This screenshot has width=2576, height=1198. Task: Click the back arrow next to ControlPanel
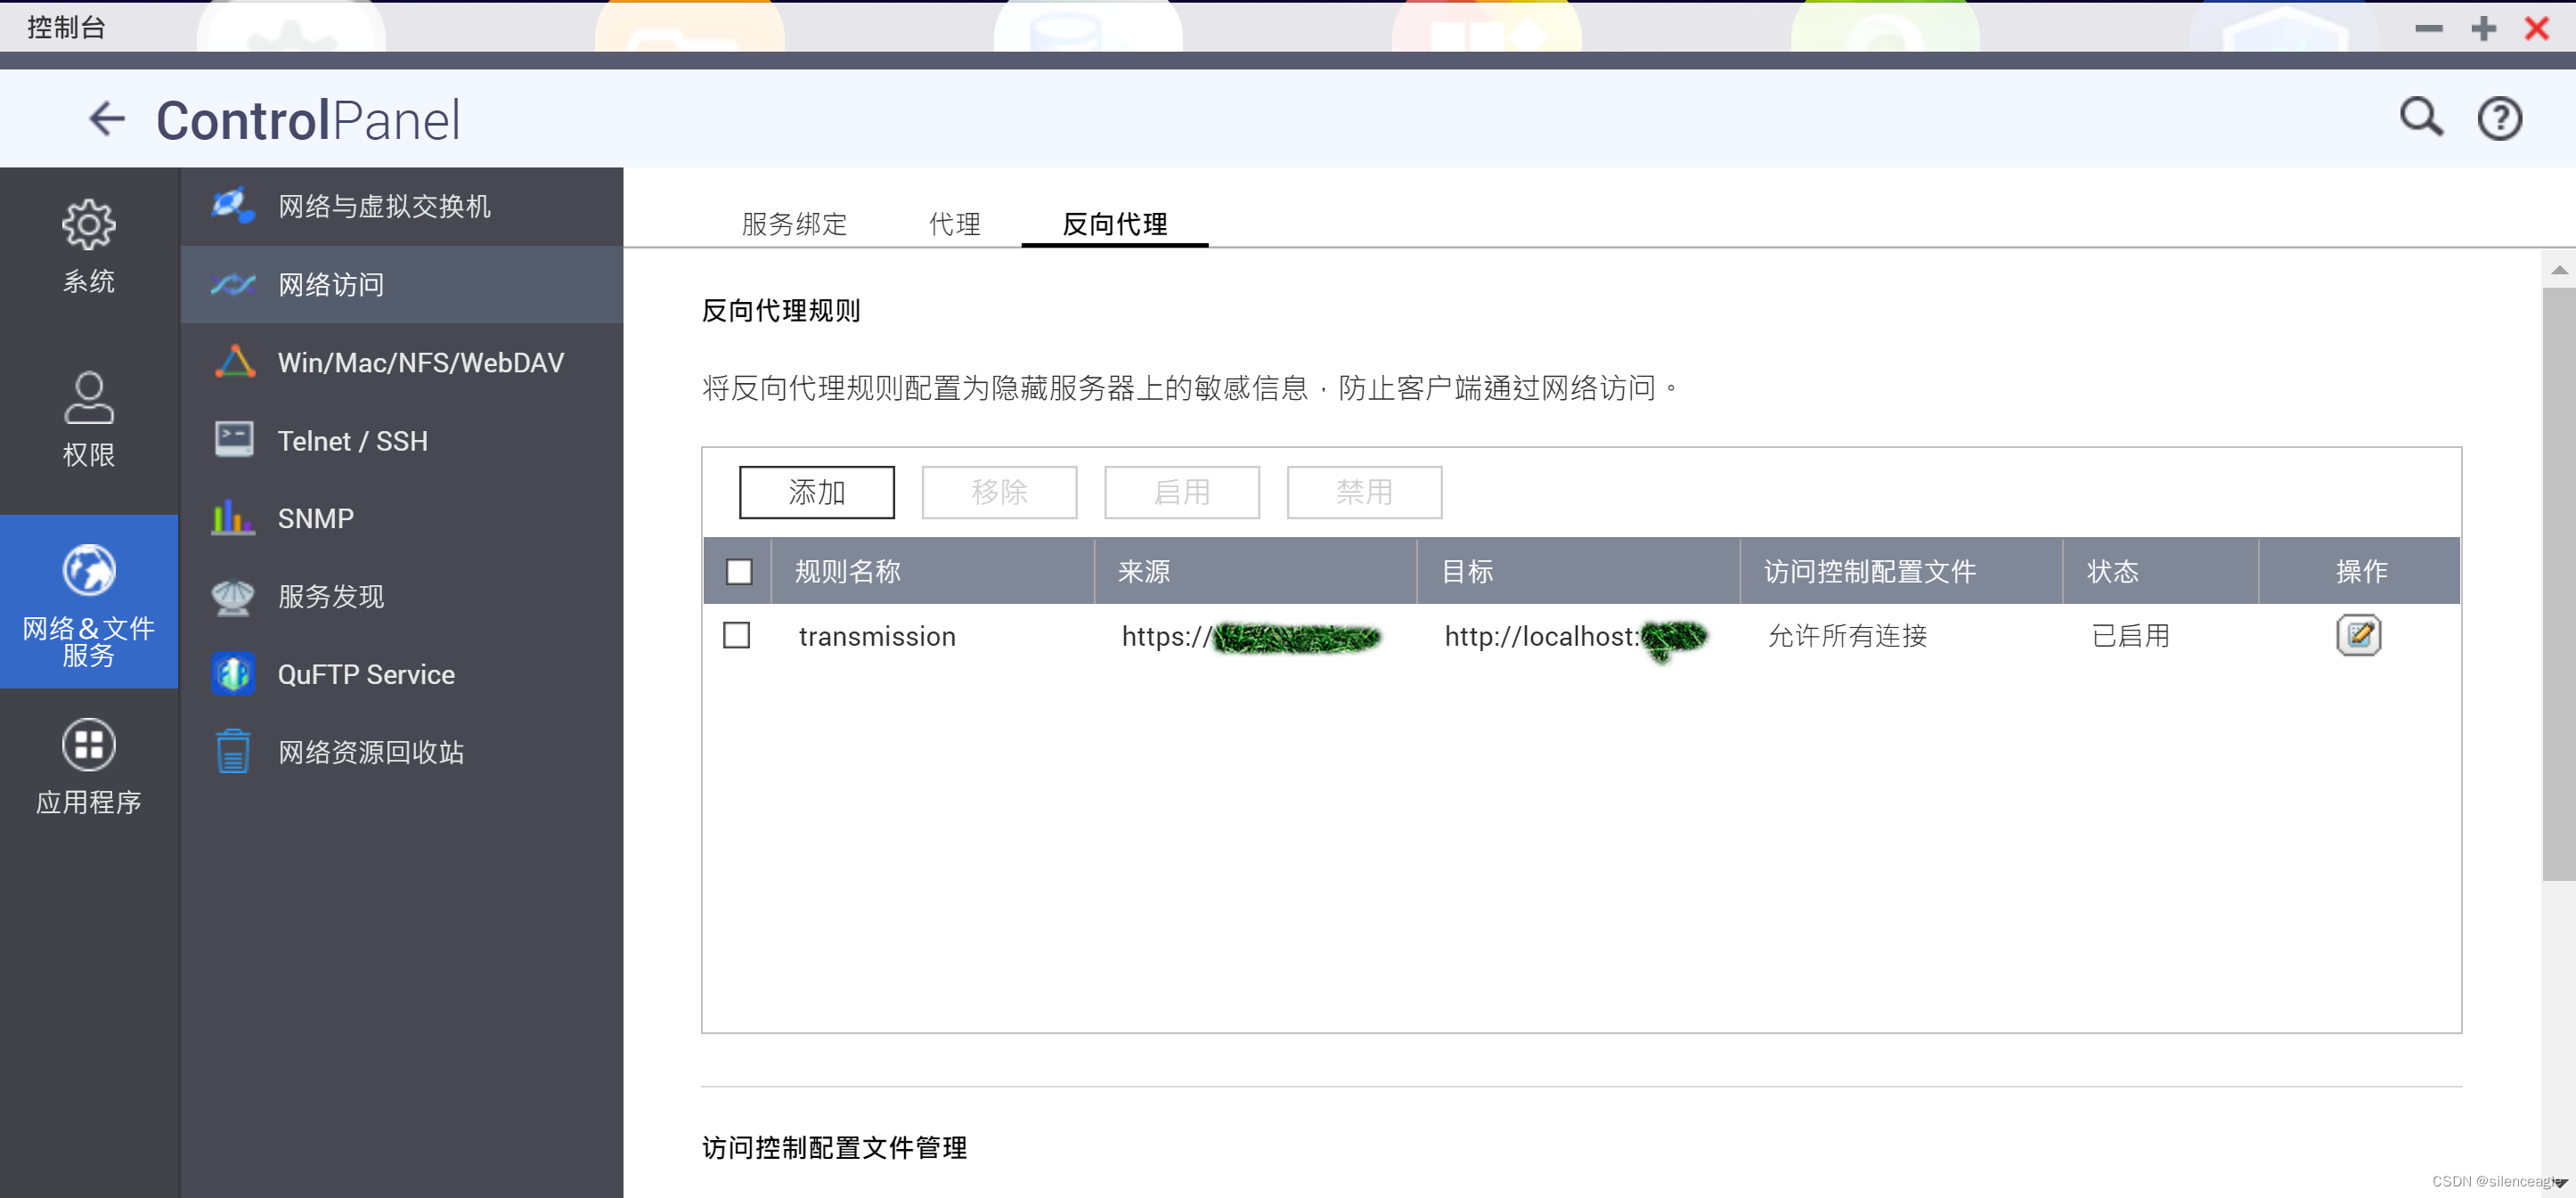(x=107, y=118)
